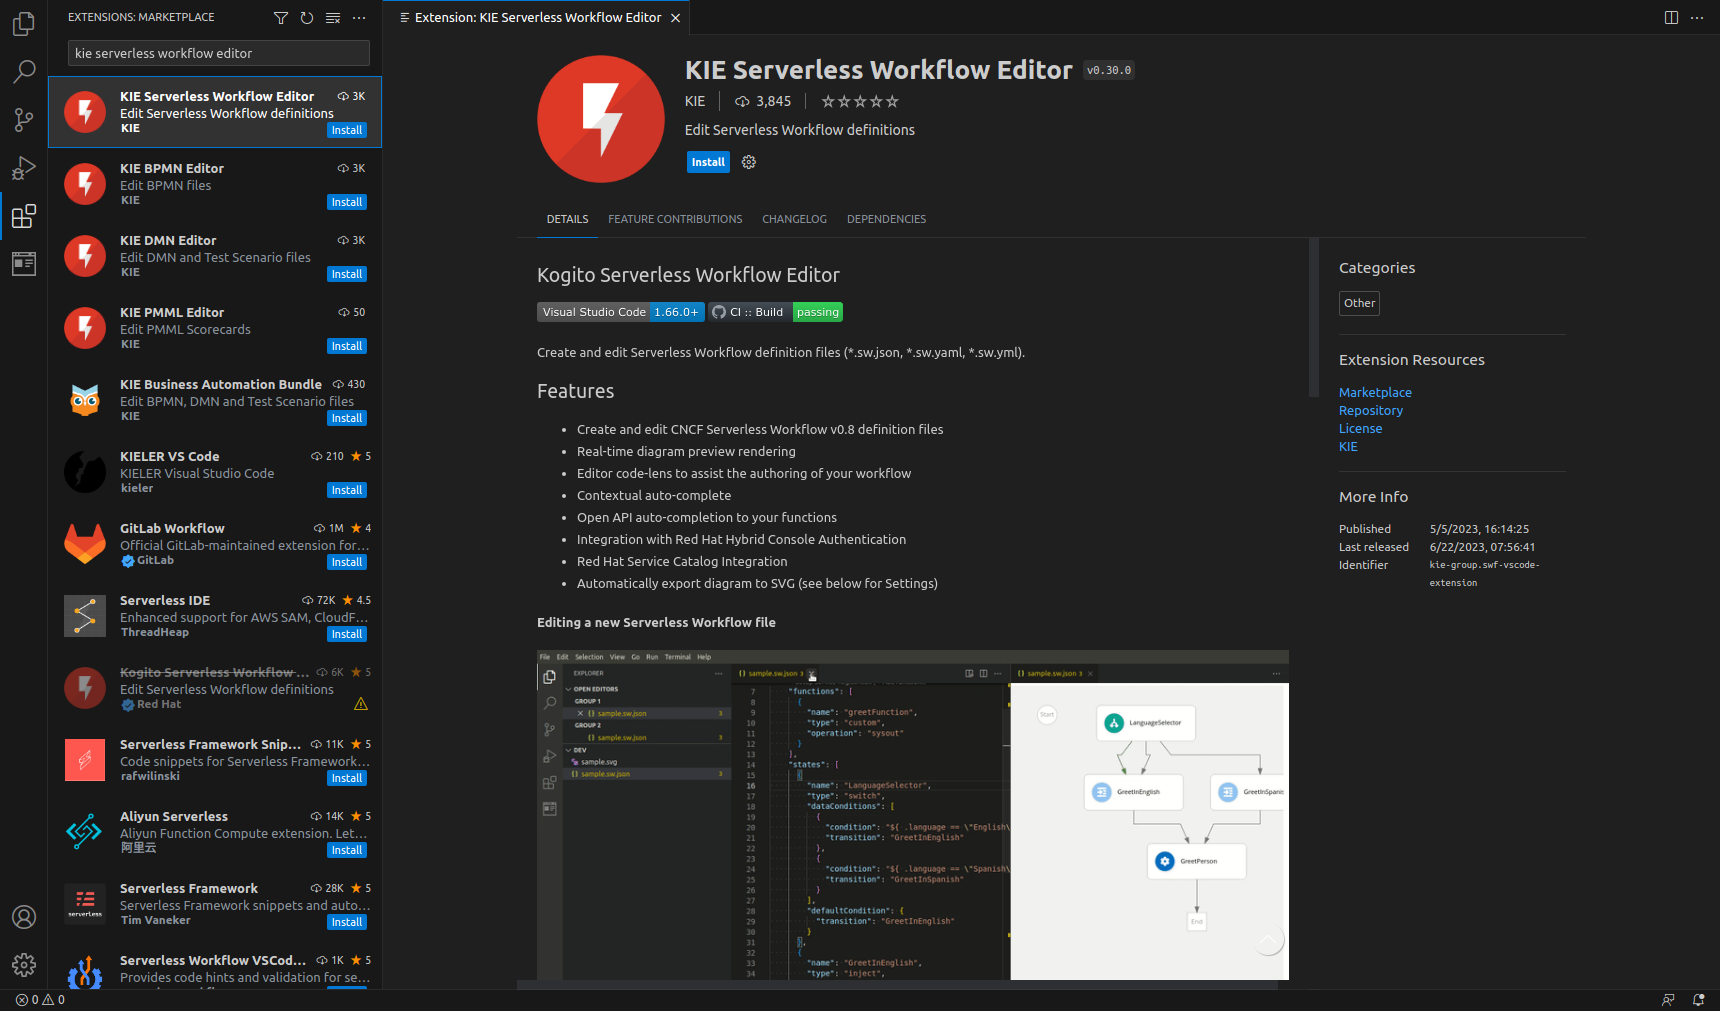1720x1011 pixels.
Task: Switch to the CHANGELOG tab
Action: [794, 219]
